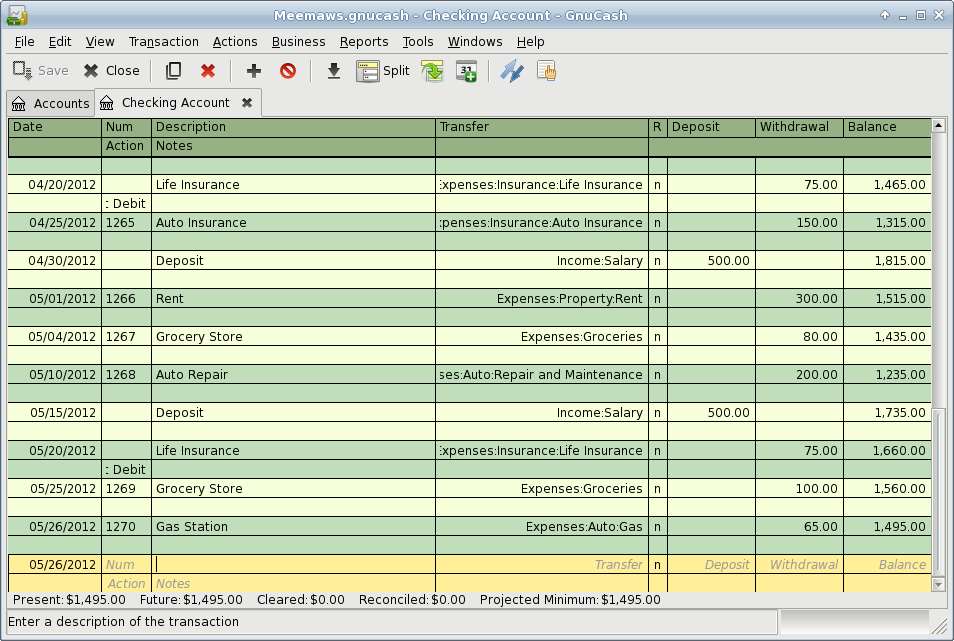Close the register using the toolbar Close button
This screenshot has width=954, height=641.
coord(112,71)
